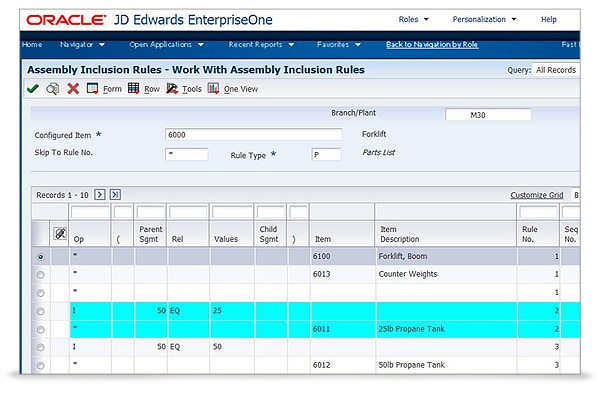Expand the Personalization dropdown
Image resolution: width=600 pixels, height=400 pixels.
pos(485,19)
